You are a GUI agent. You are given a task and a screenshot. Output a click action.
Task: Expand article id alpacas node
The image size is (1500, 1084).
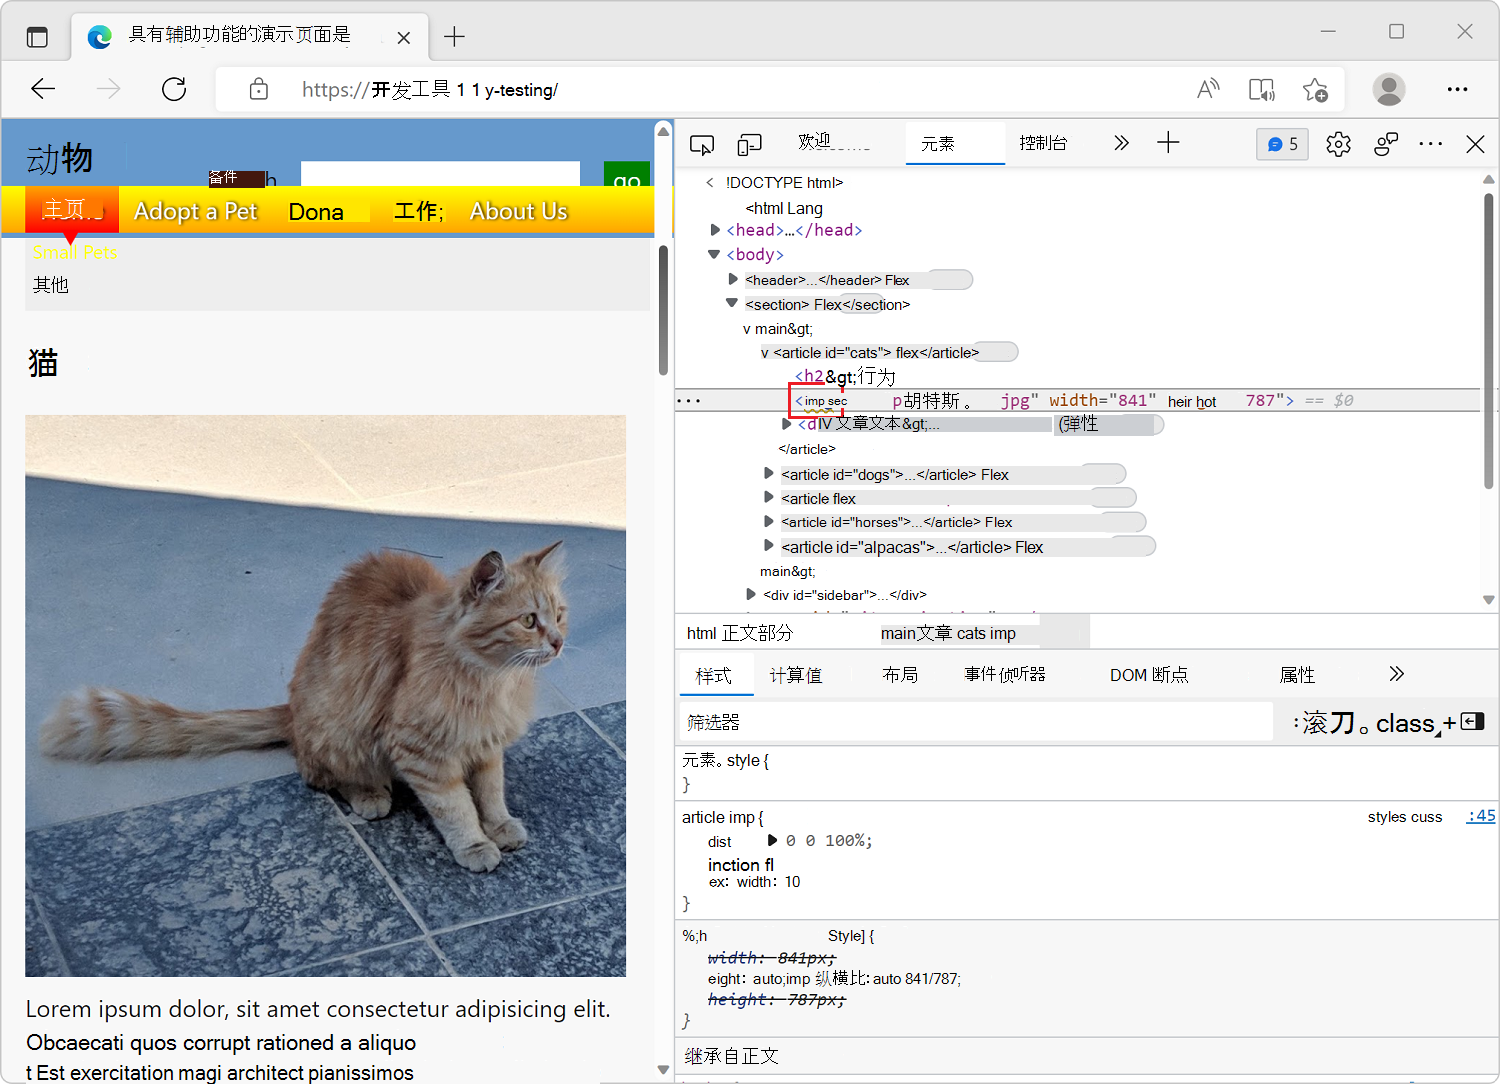pyautogui.click(x=768, y=546)
